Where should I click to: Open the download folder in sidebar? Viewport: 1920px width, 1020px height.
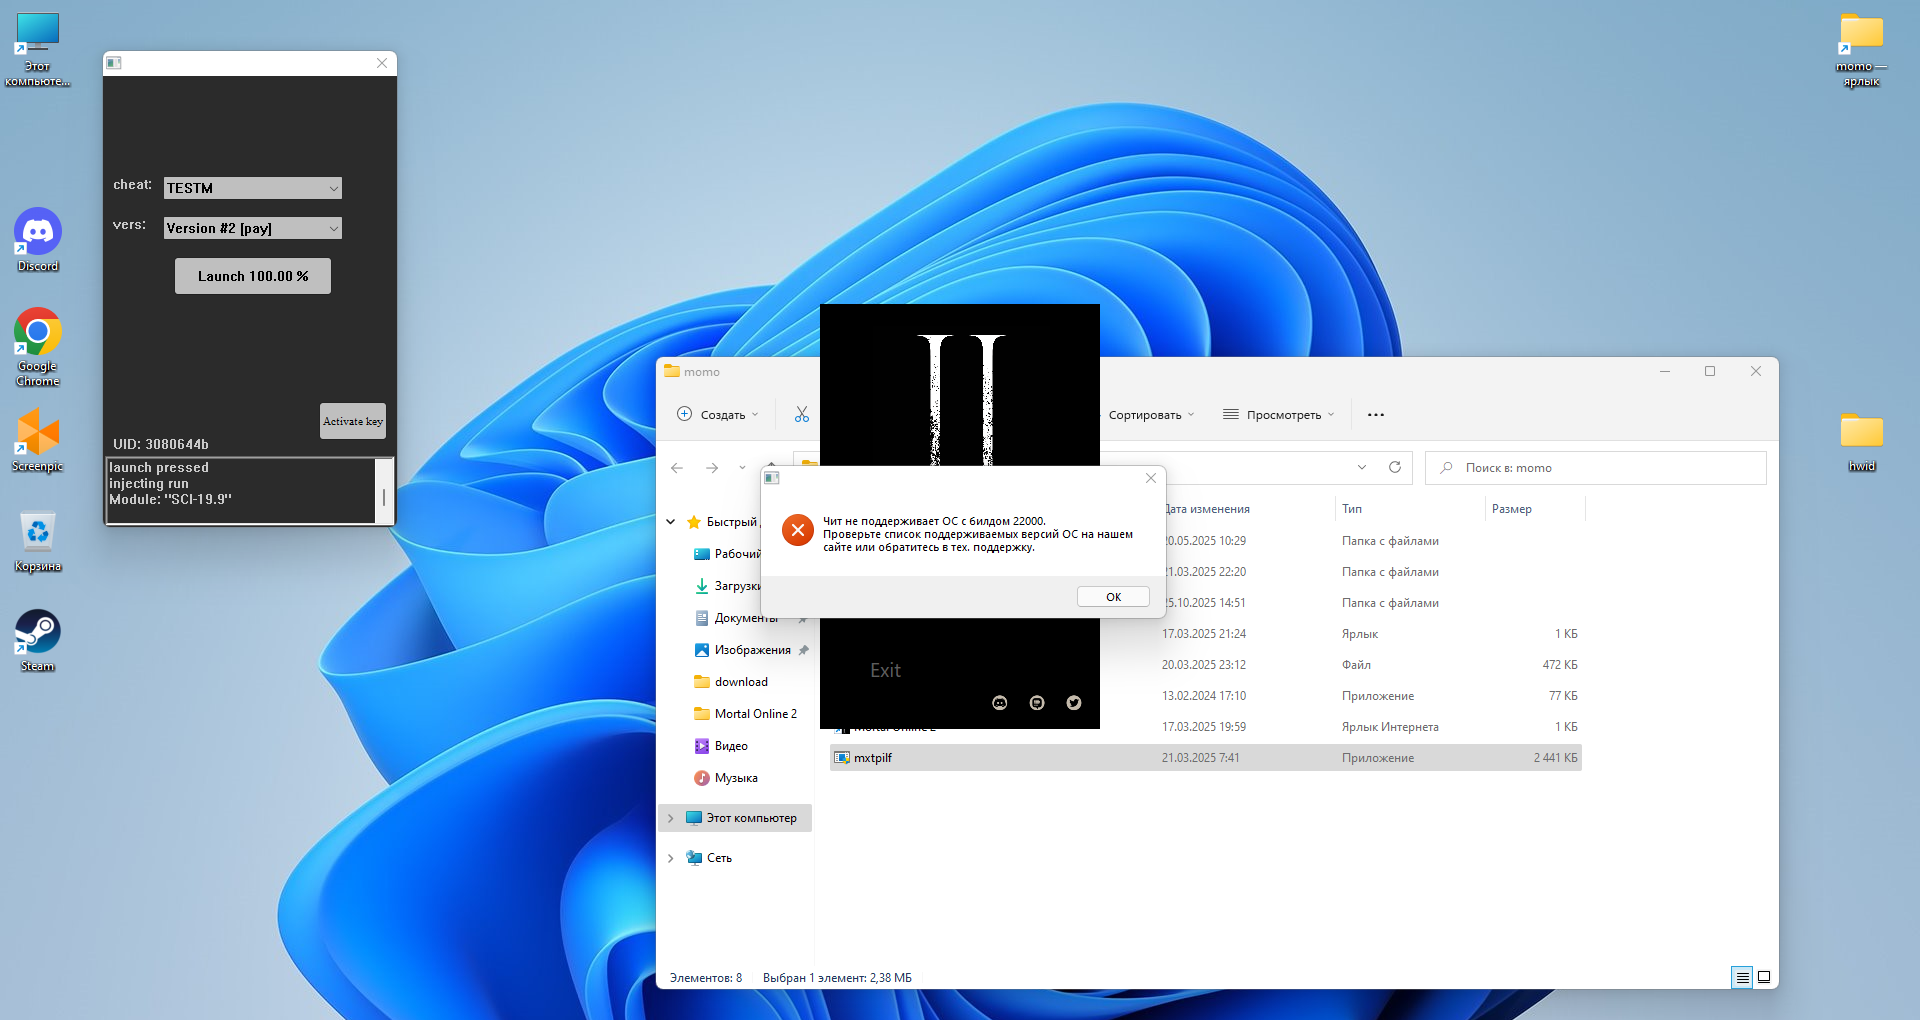tap(740, 682)
